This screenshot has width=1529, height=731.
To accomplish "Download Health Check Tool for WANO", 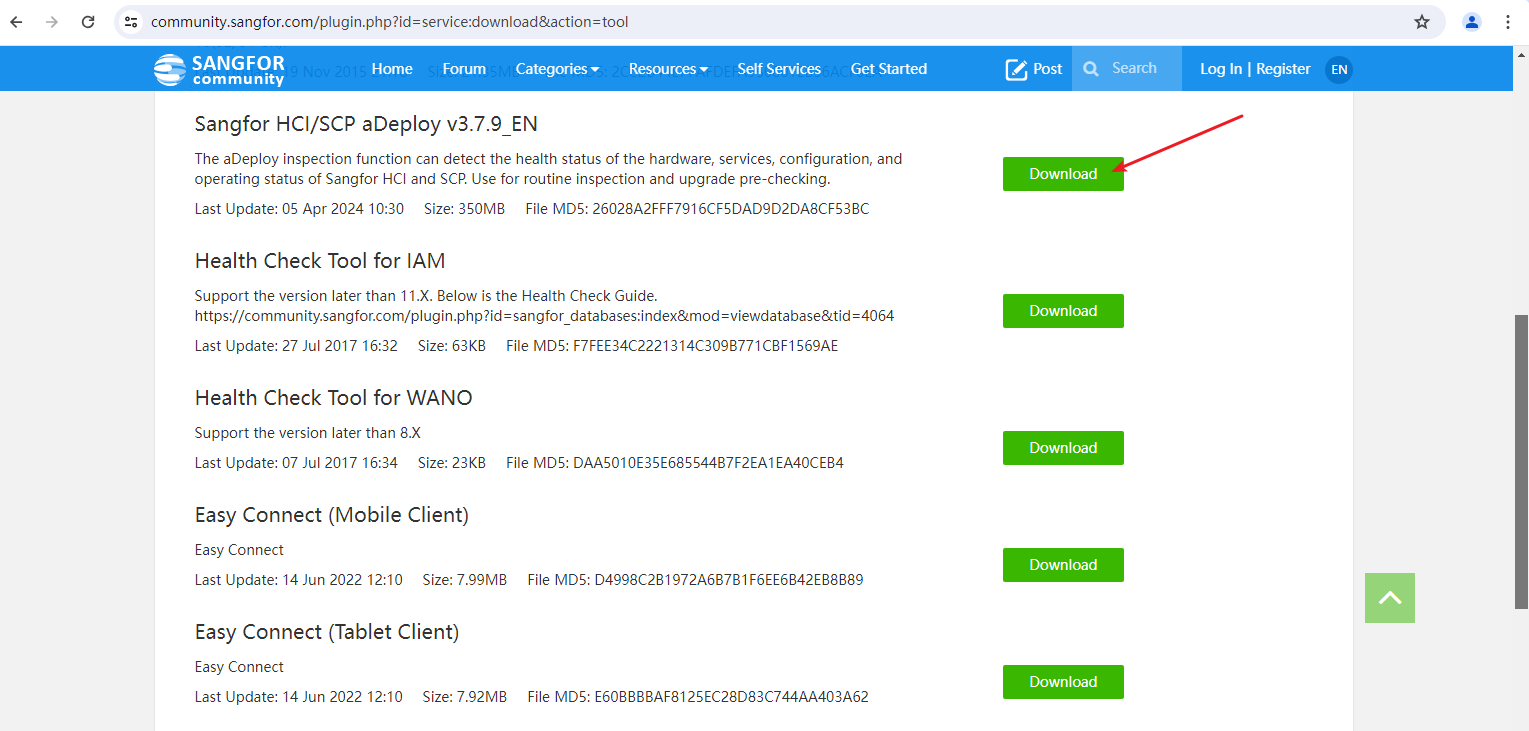I will pos(1063,448).
